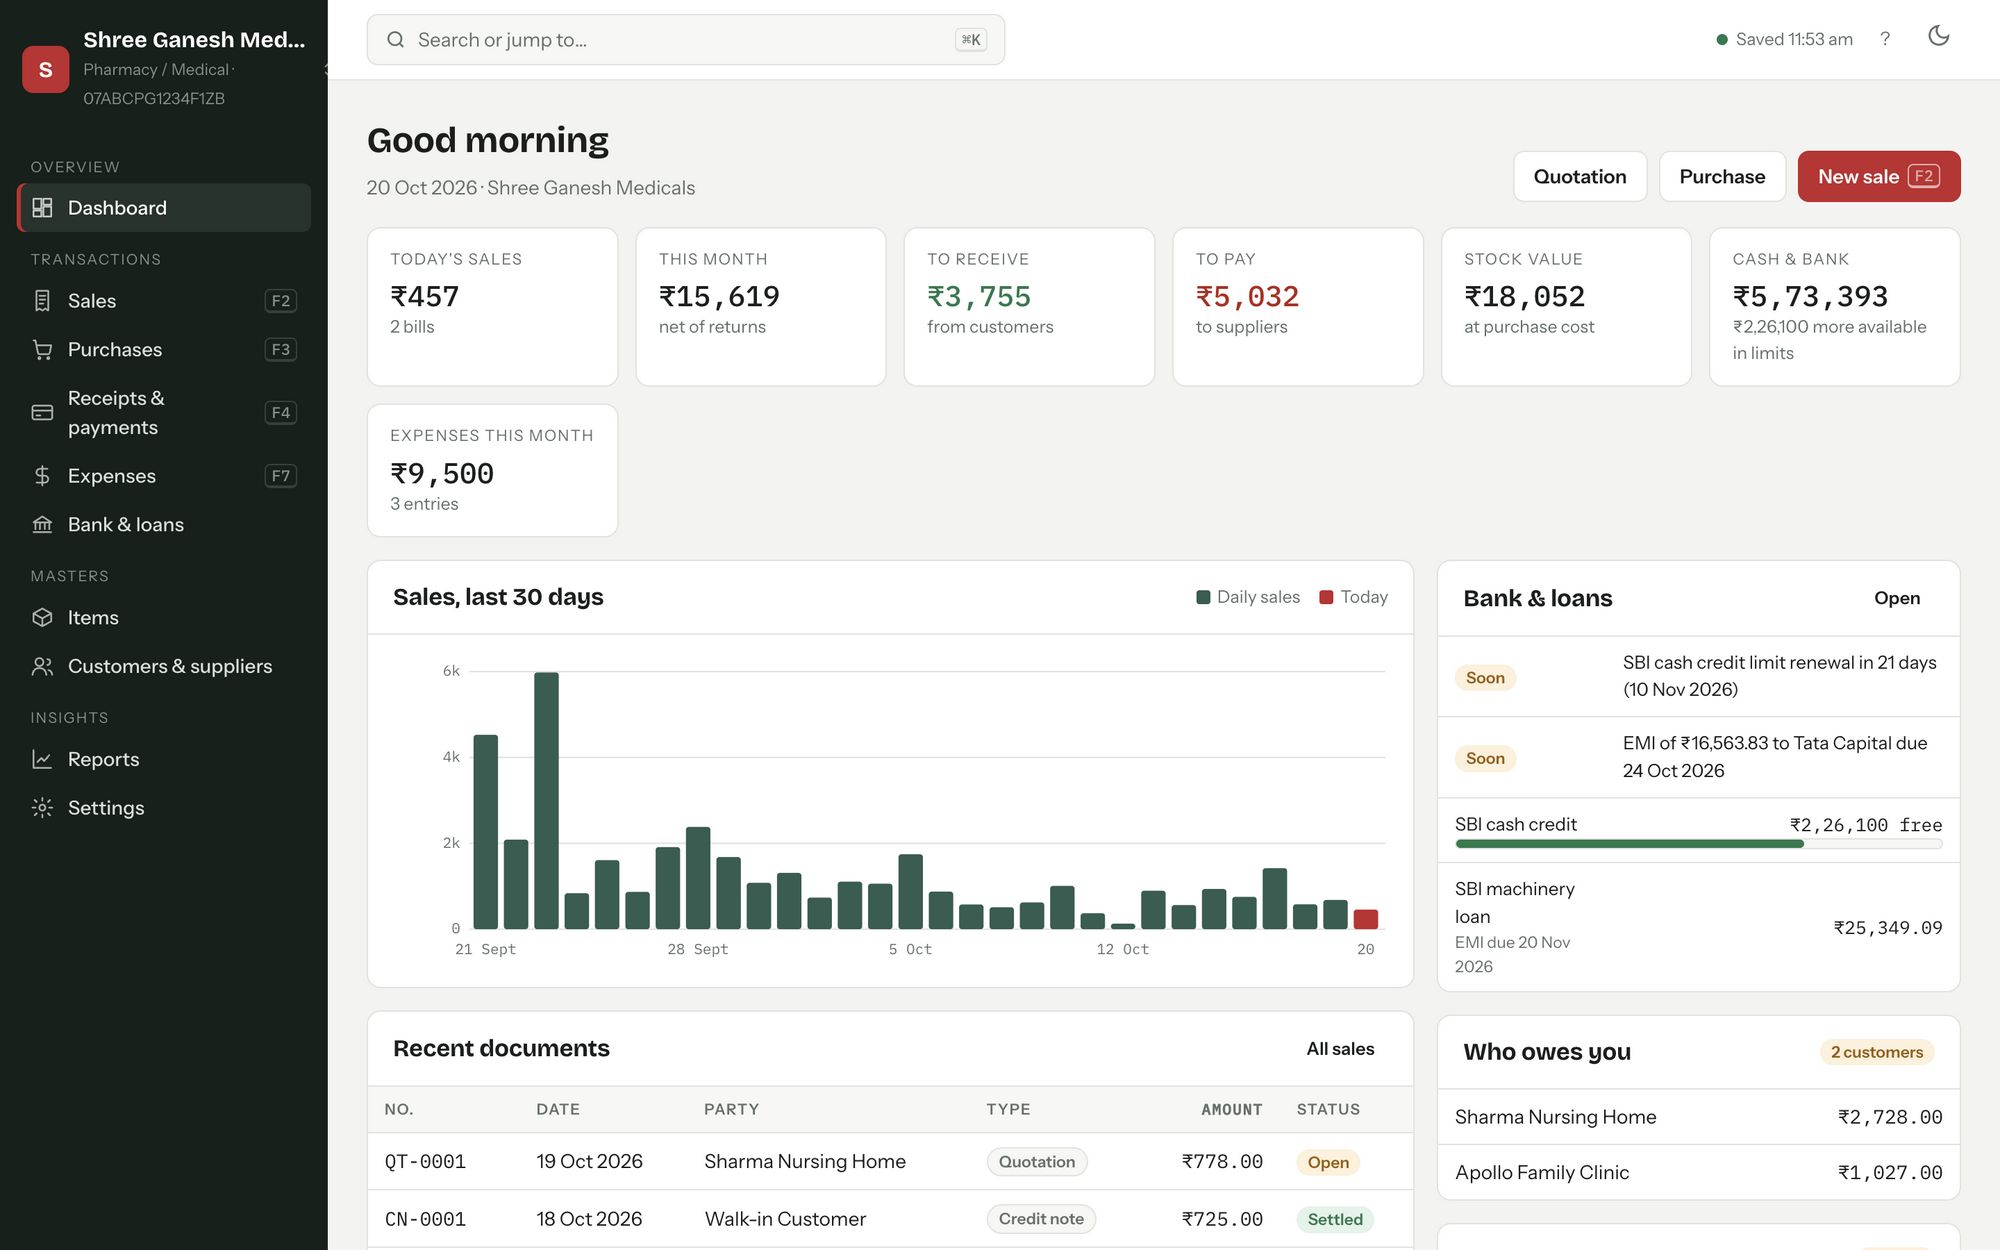Click the Purchases cart icon
The image size is (2000, 1250).
(x=42, y=350)
